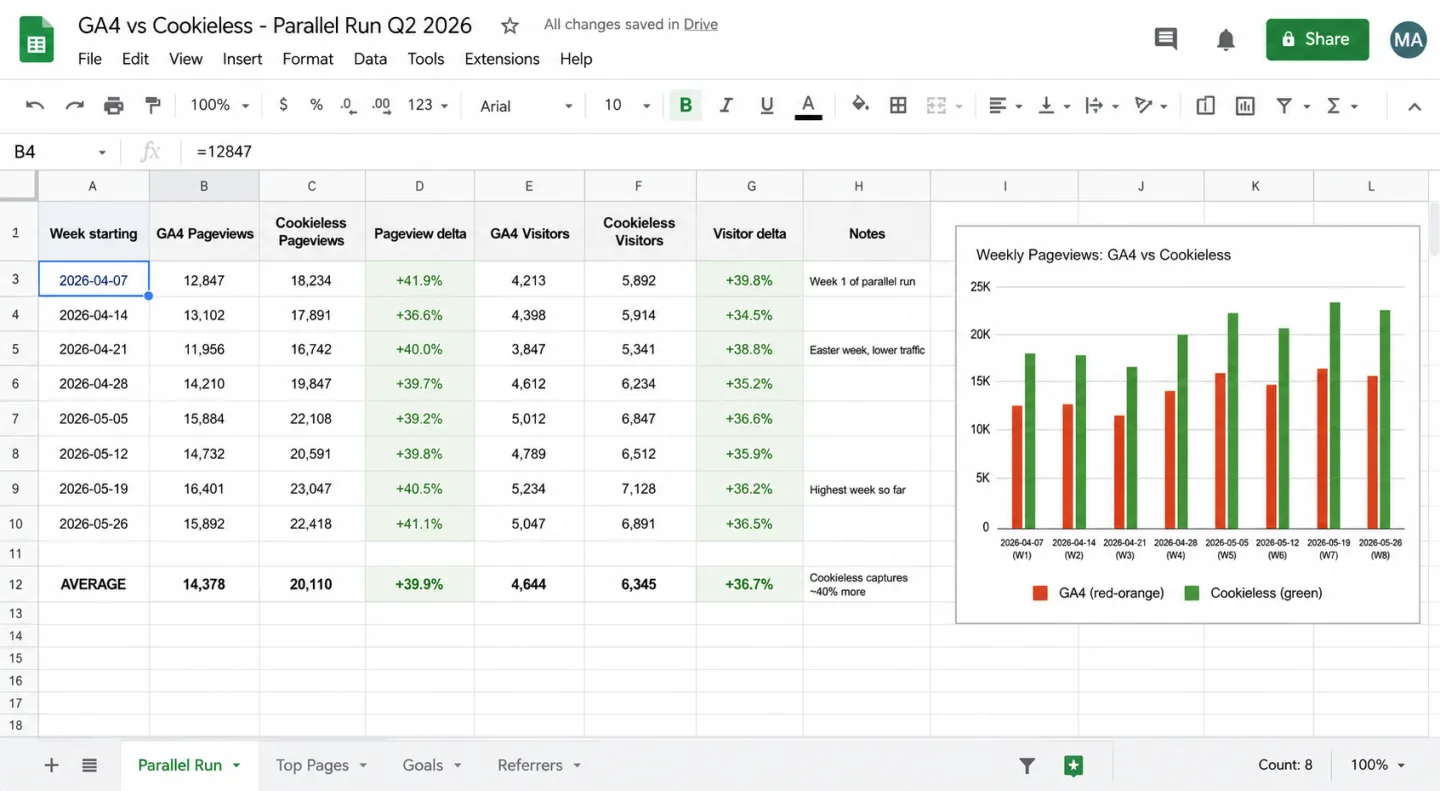
Task: Click the green Explore icon in status bar
Action: coord(1073,765)
